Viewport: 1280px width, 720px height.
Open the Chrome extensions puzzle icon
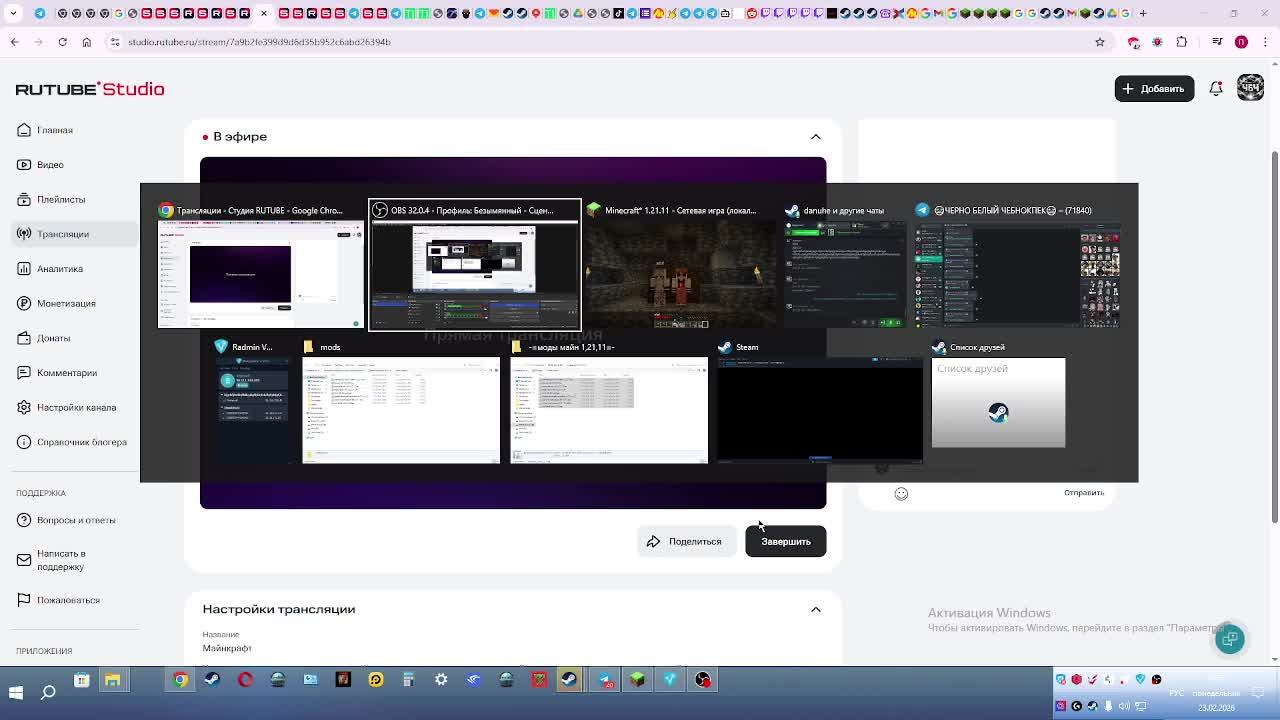(x=1182, y=42)
